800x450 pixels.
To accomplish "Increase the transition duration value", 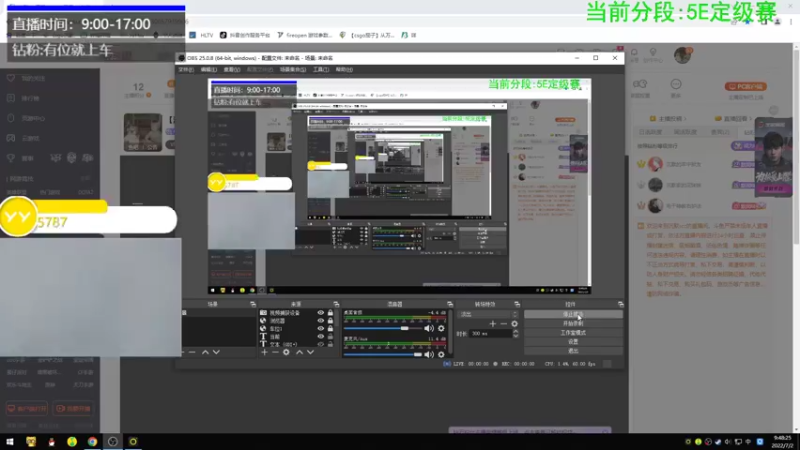I will (x=515, y=331).
